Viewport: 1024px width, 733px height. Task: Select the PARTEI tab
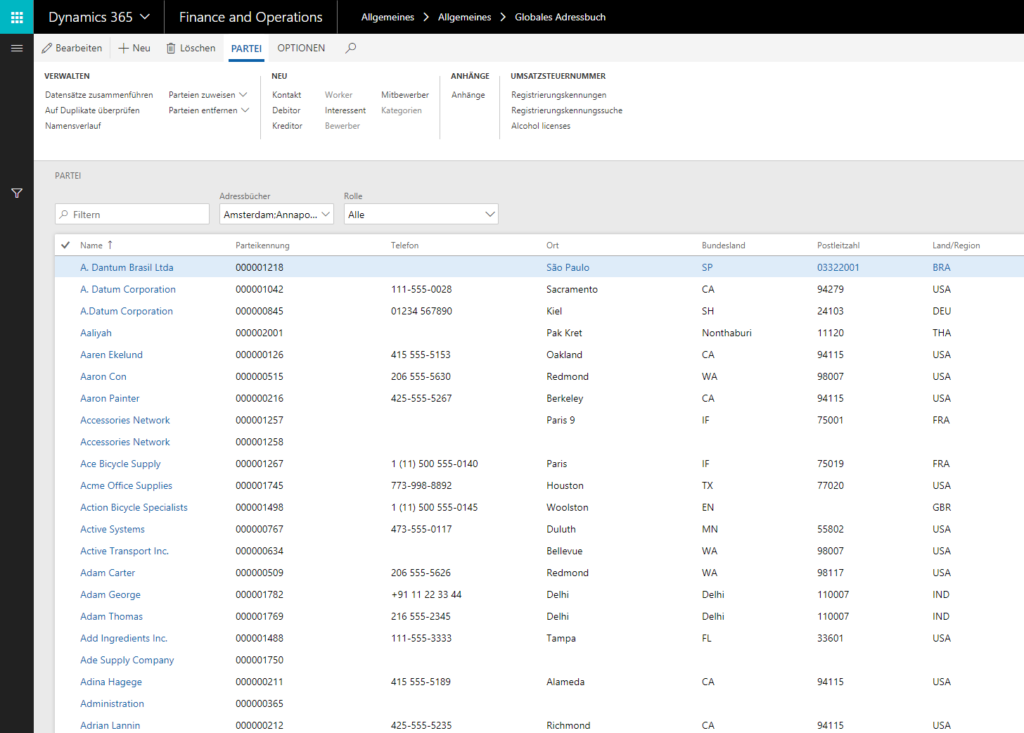[x=246, y=48]
